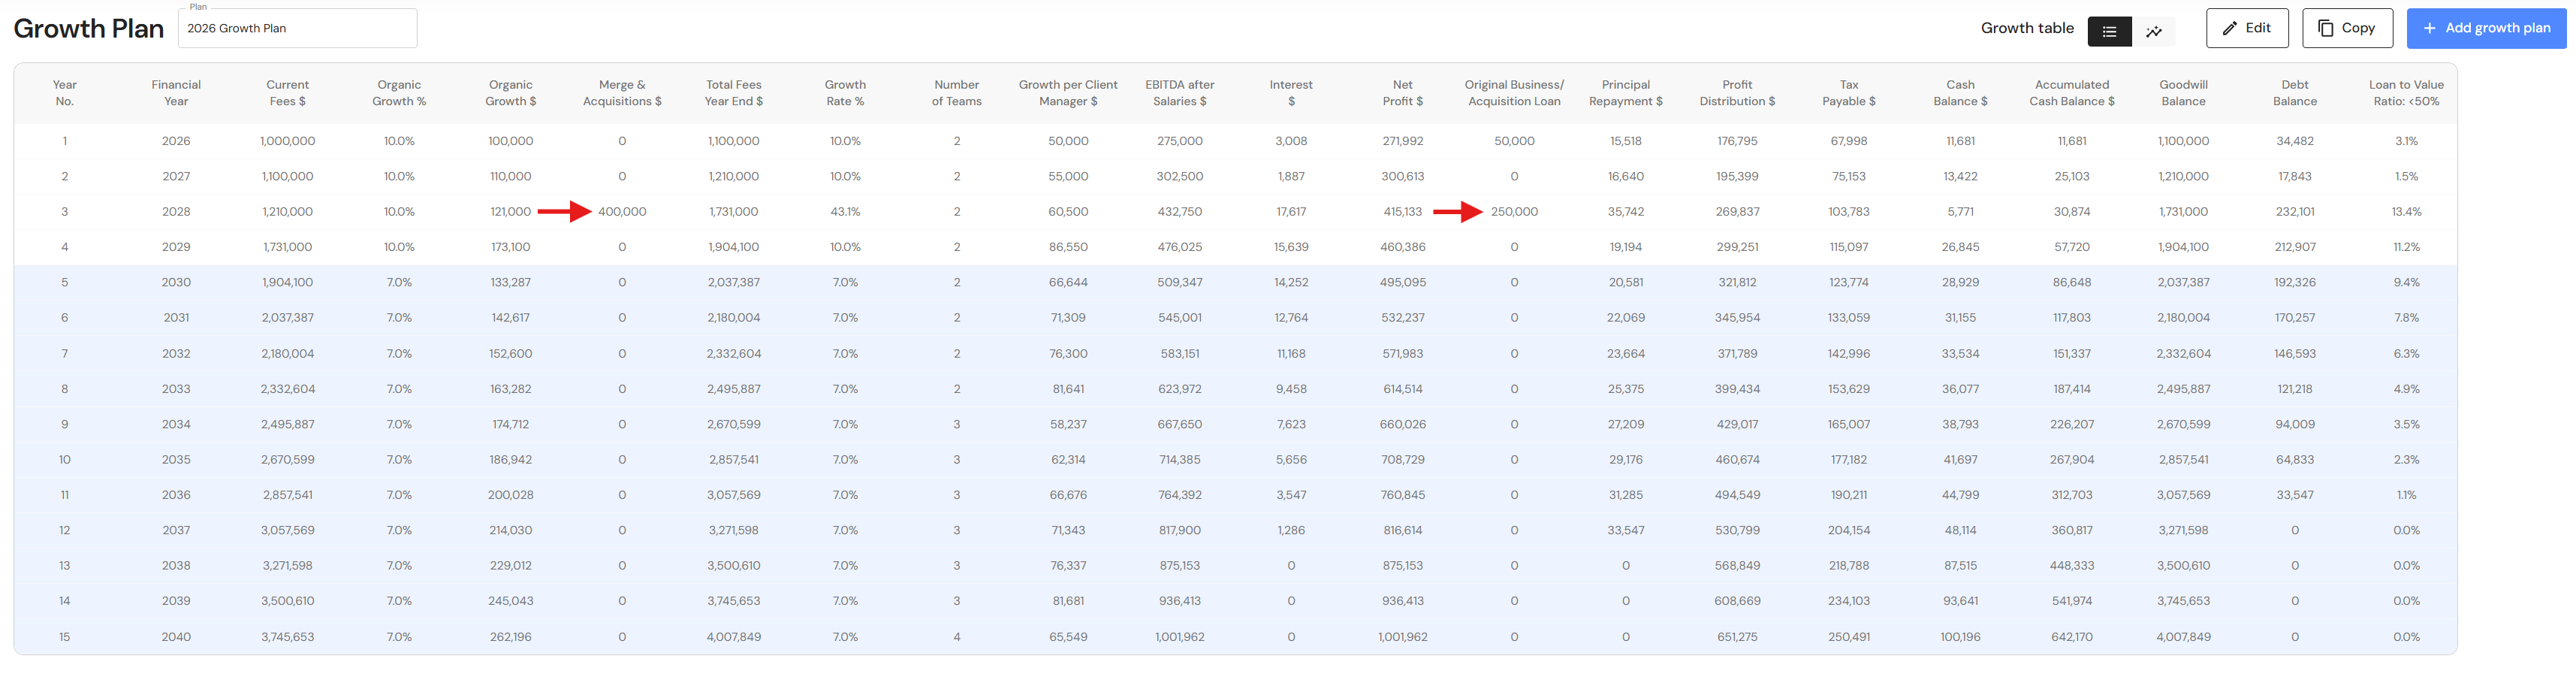Click the Goodwill Balance column header
The height and width of the screenshot is (683, 2576).
pyautogui.click(x=2183, y=93)
